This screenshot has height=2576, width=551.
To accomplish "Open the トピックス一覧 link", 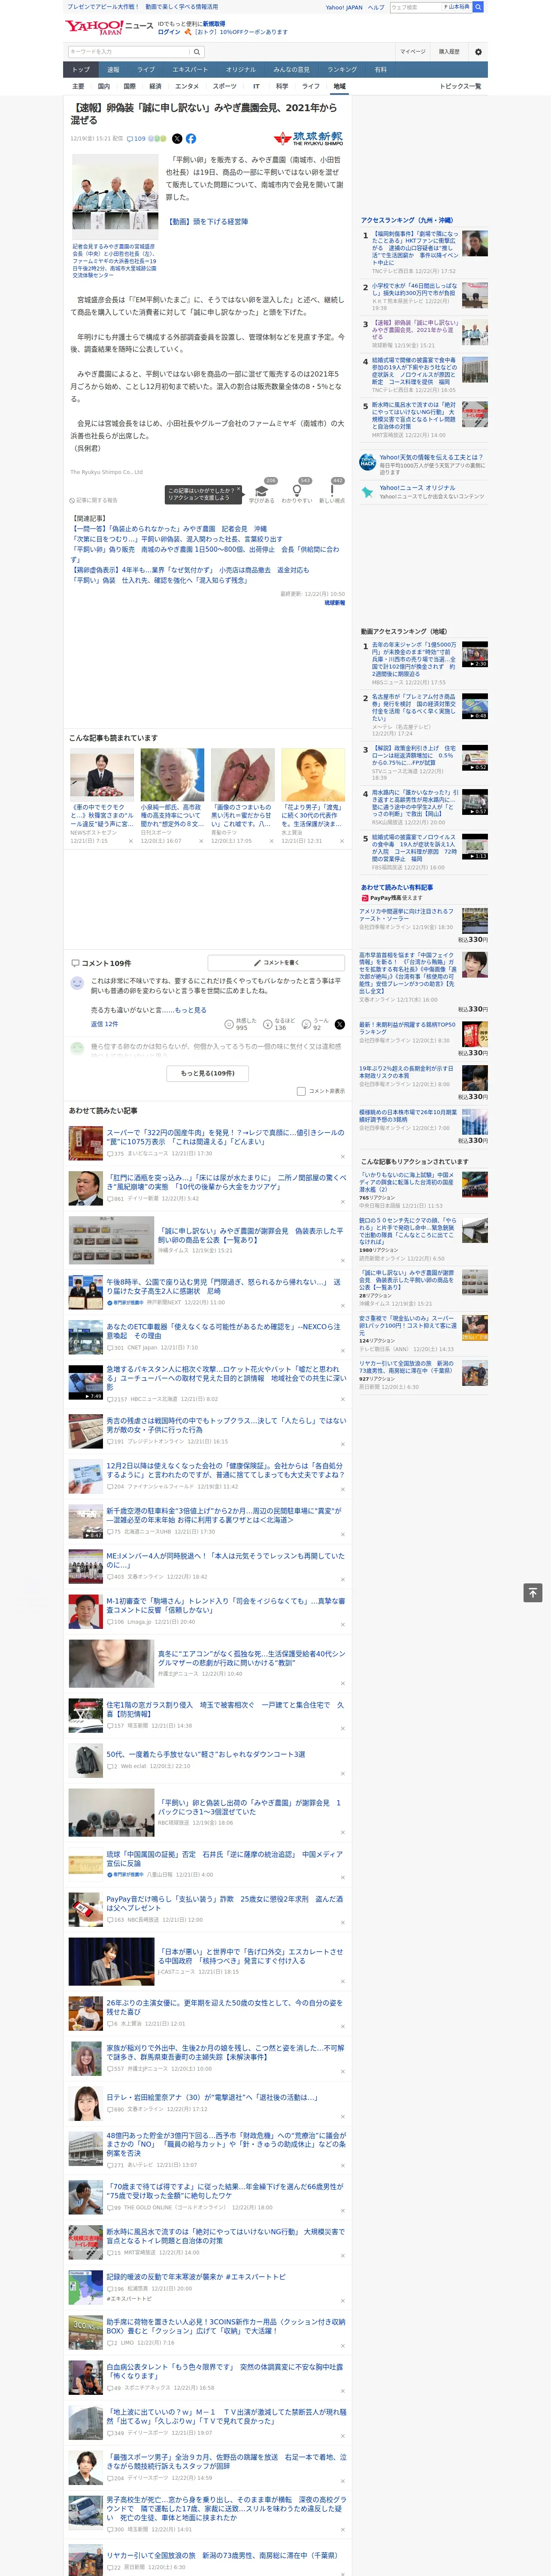I will tap(460, 86).
